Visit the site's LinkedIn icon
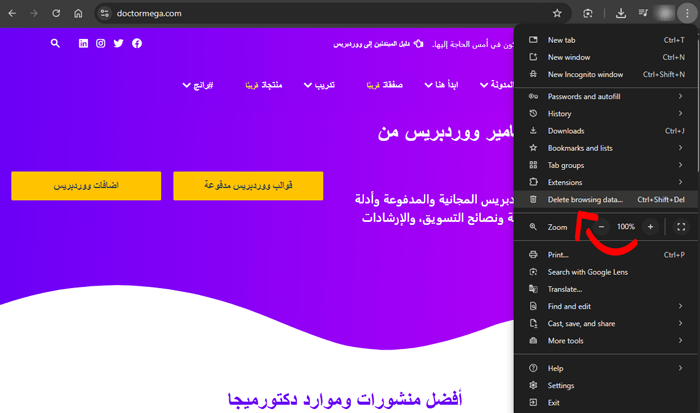The image size is (700, 413). point(83,43)
